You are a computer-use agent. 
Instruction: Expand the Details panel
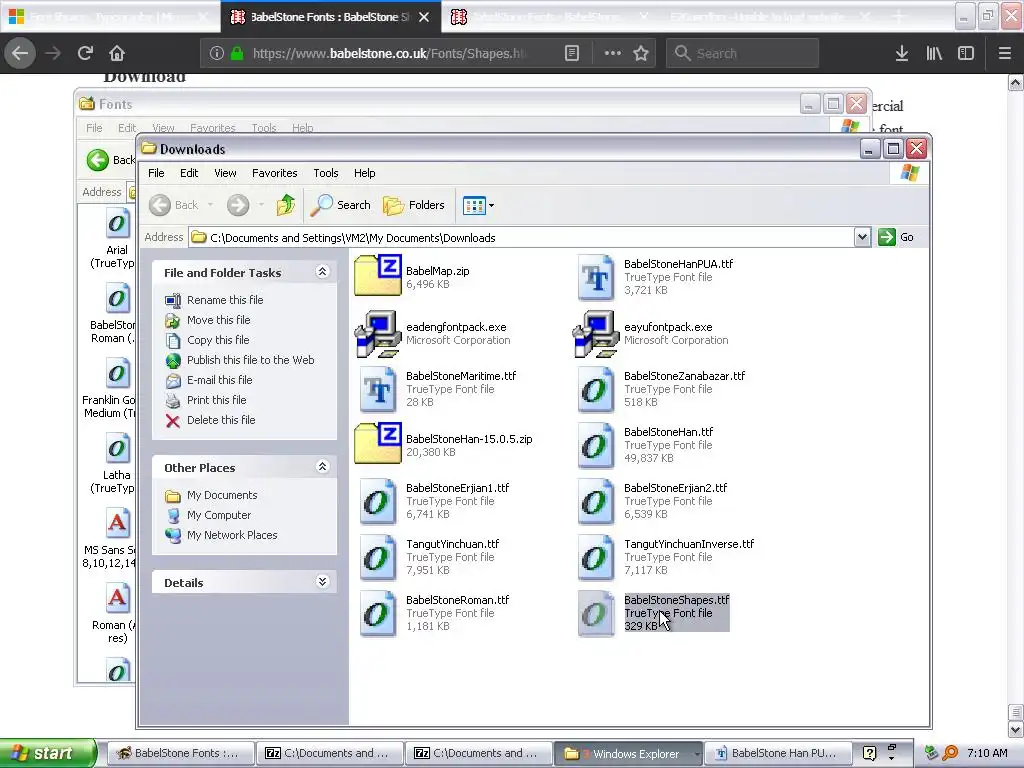click(x=323, y=581)
